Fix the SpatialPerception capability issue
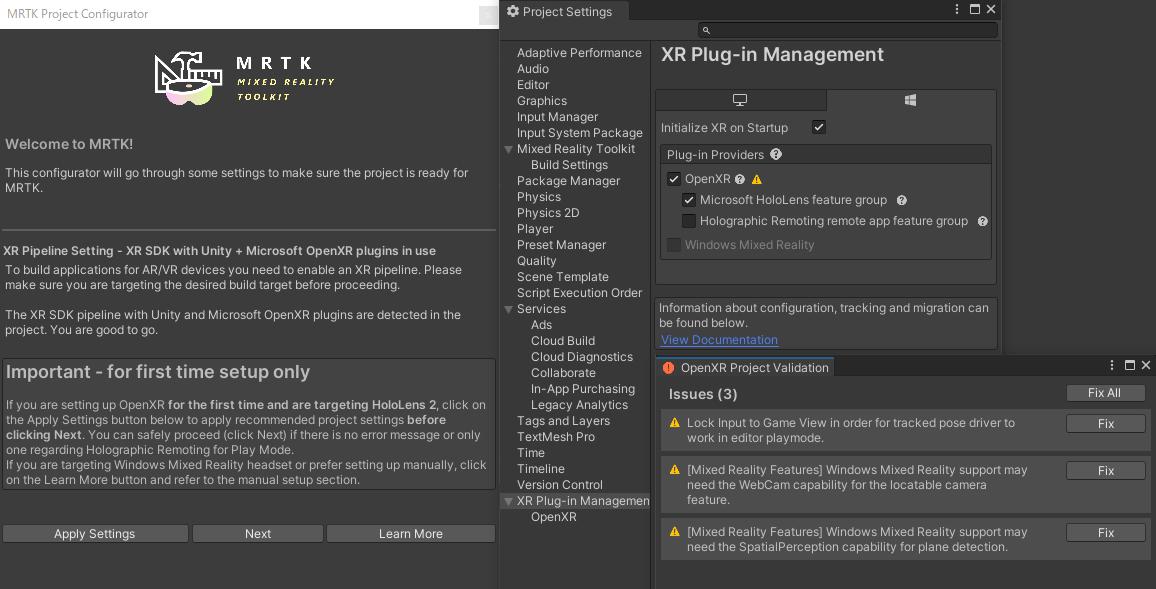This screenshot has height=589, width=1156. point(1105,532)
